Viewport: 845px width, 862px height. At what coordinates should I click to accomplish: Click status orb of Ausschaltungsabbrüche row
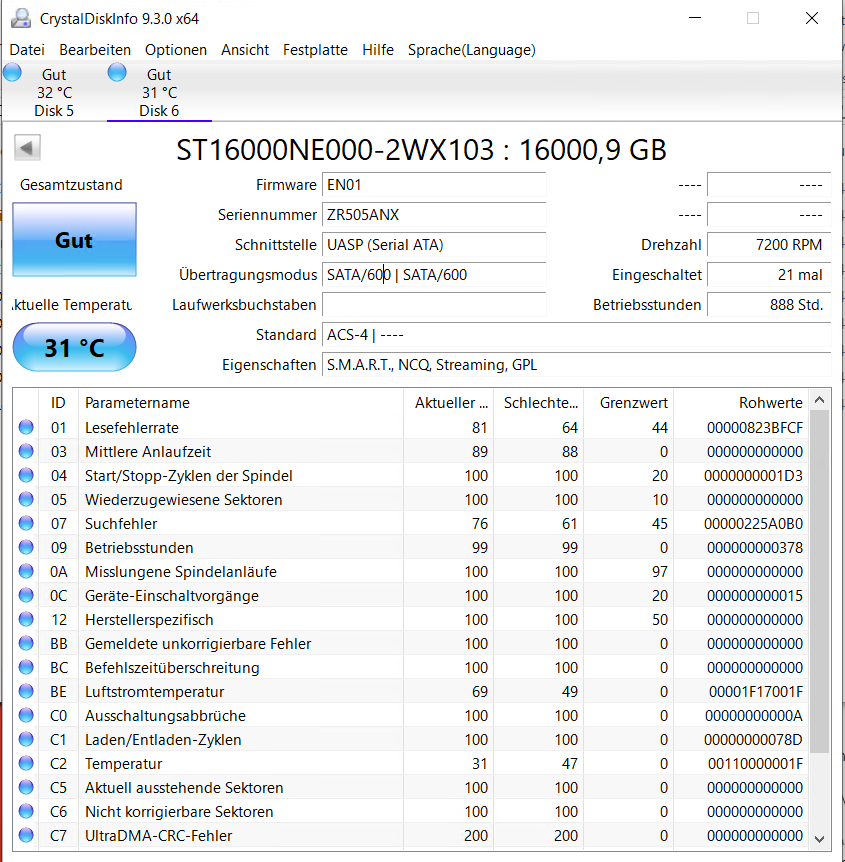click(x=26, y=715)
